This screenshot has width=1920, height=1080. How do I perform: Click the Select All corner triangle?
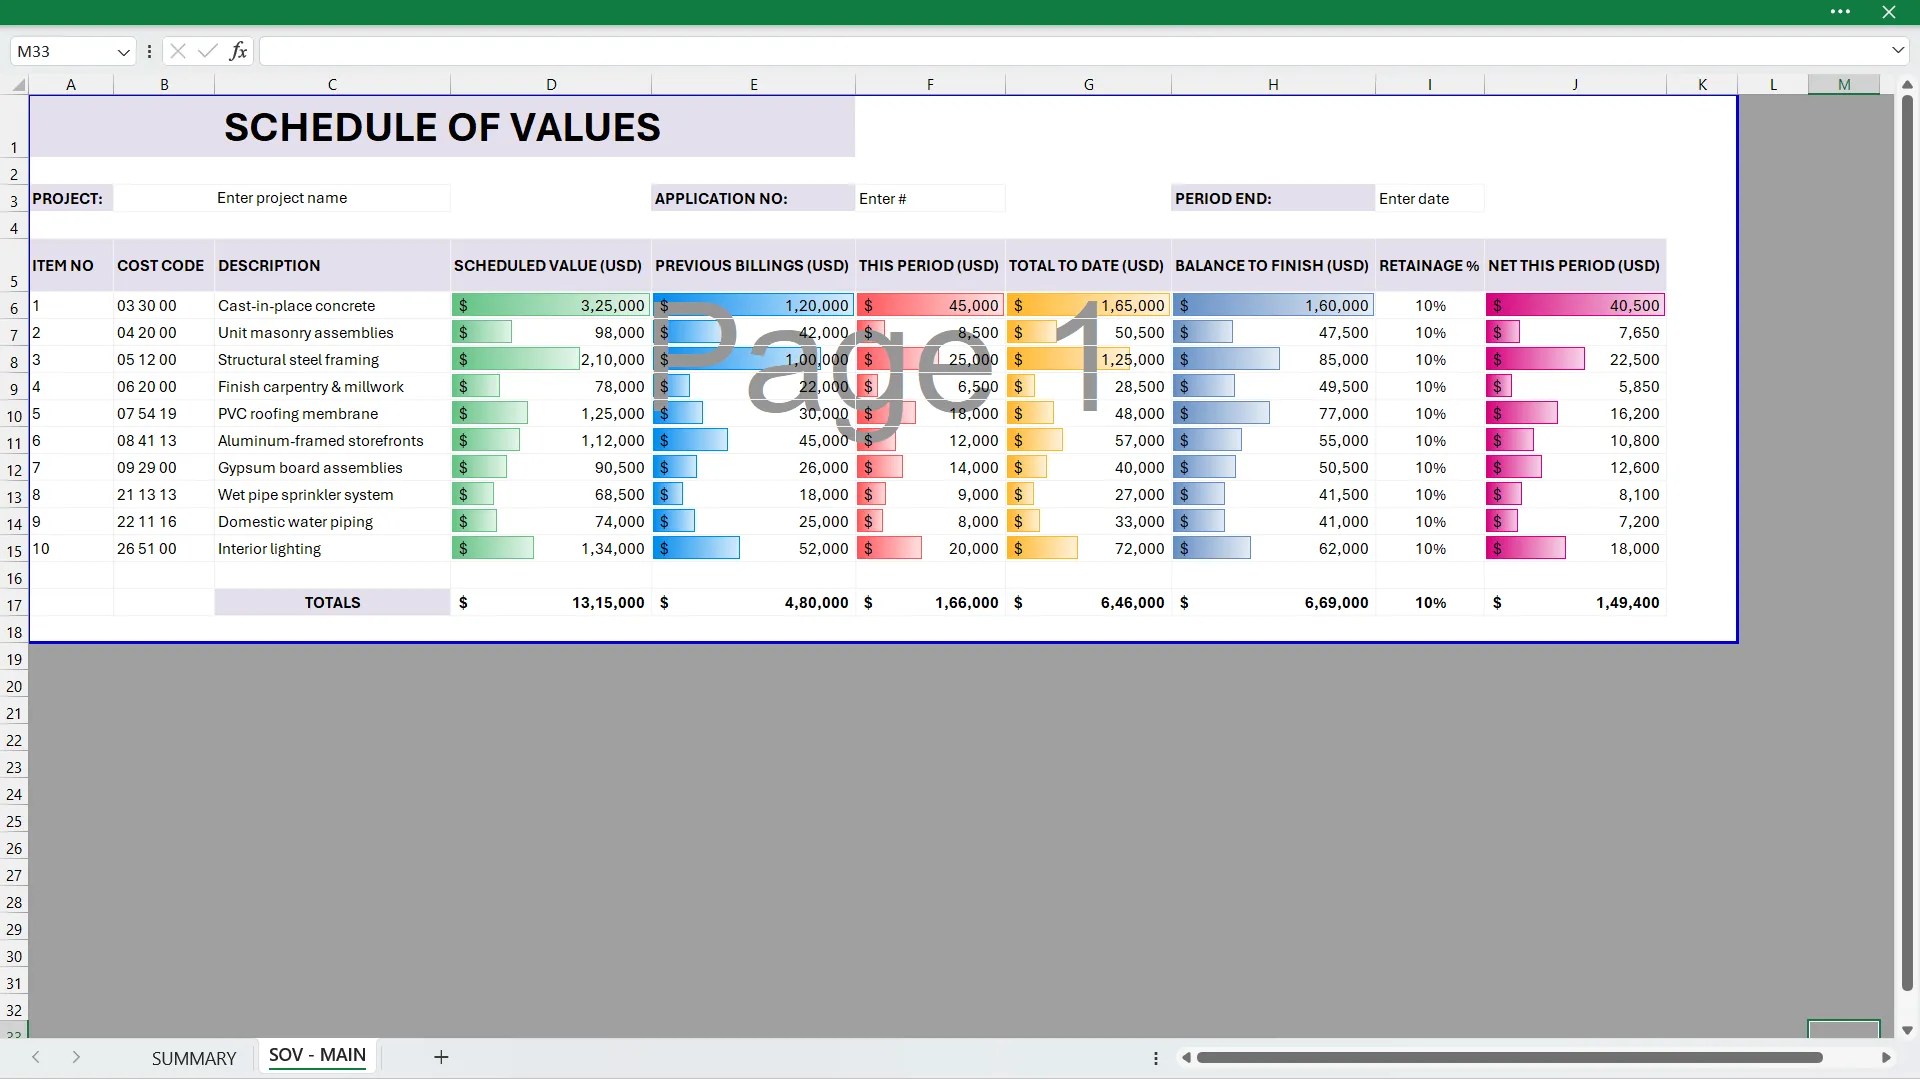pyautogui.click(x=18, y=85)
